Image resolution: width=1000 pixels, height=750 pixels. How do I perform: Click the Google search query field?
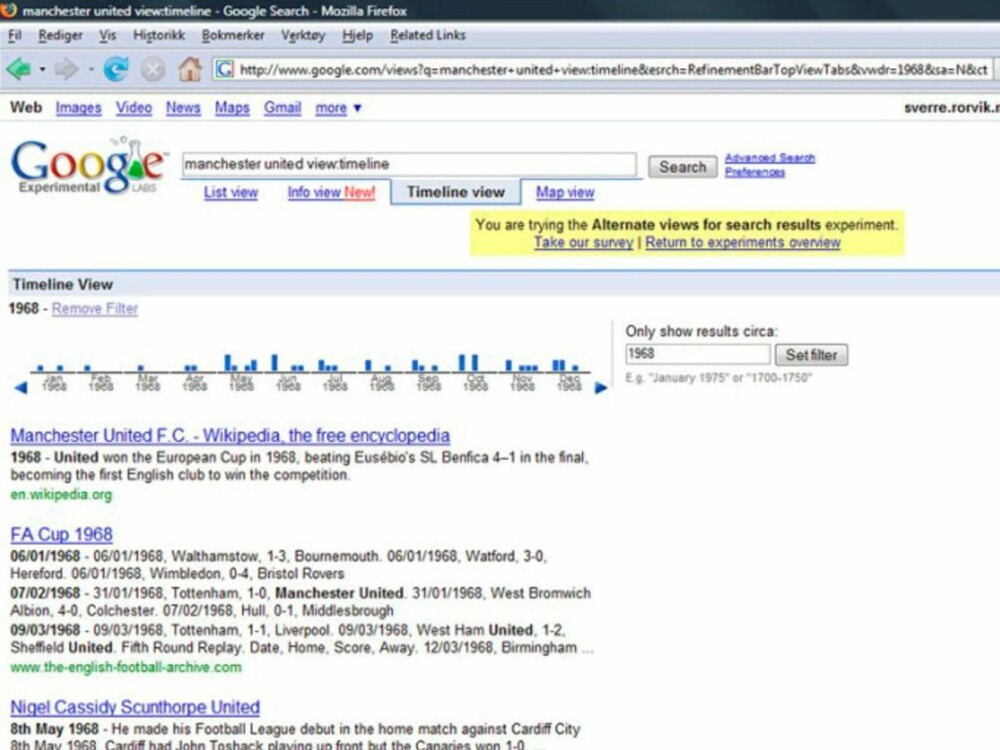tap(409, 165)
